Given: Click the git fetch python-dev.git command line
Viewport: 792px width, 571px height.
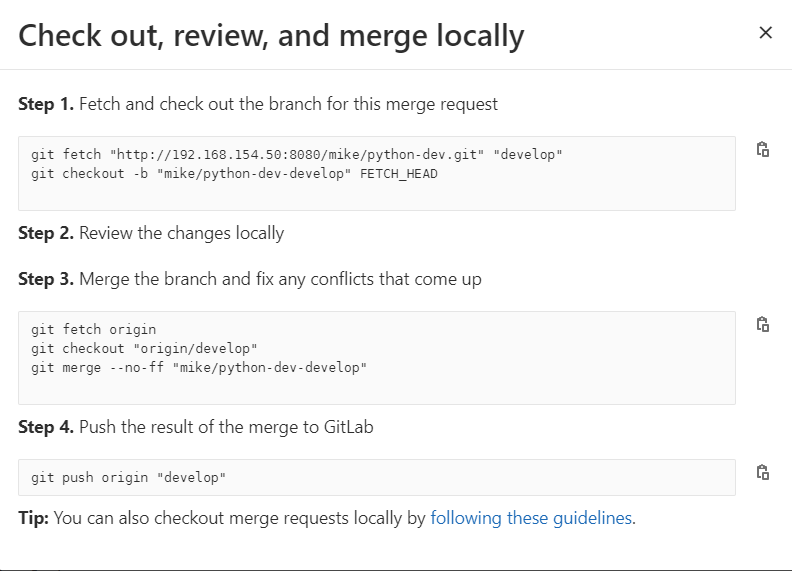Looking at the screenshot, I should 296,155.
